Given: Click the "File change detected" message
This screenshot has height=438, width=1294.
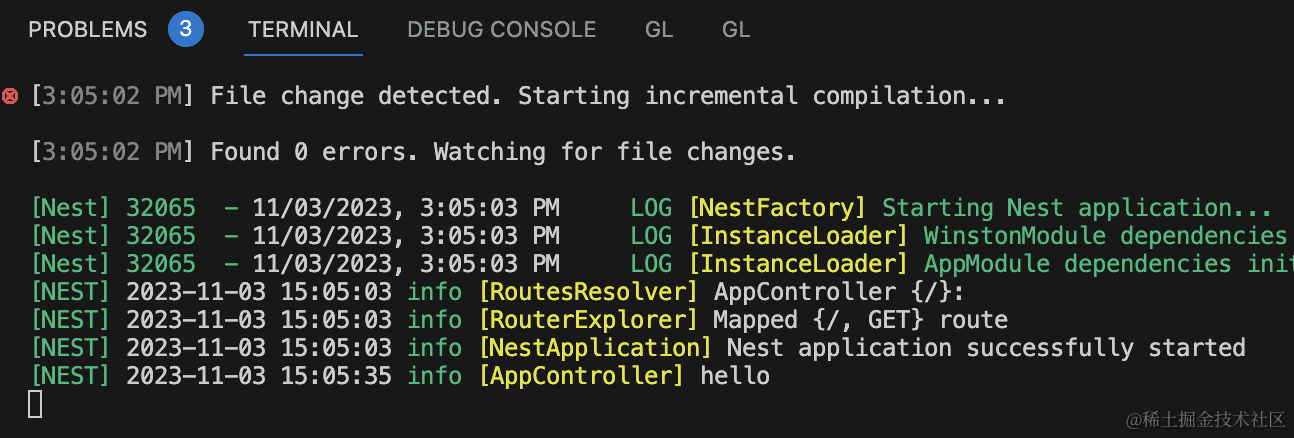Looking at the screenshot, I should click(x=607, y=96).
